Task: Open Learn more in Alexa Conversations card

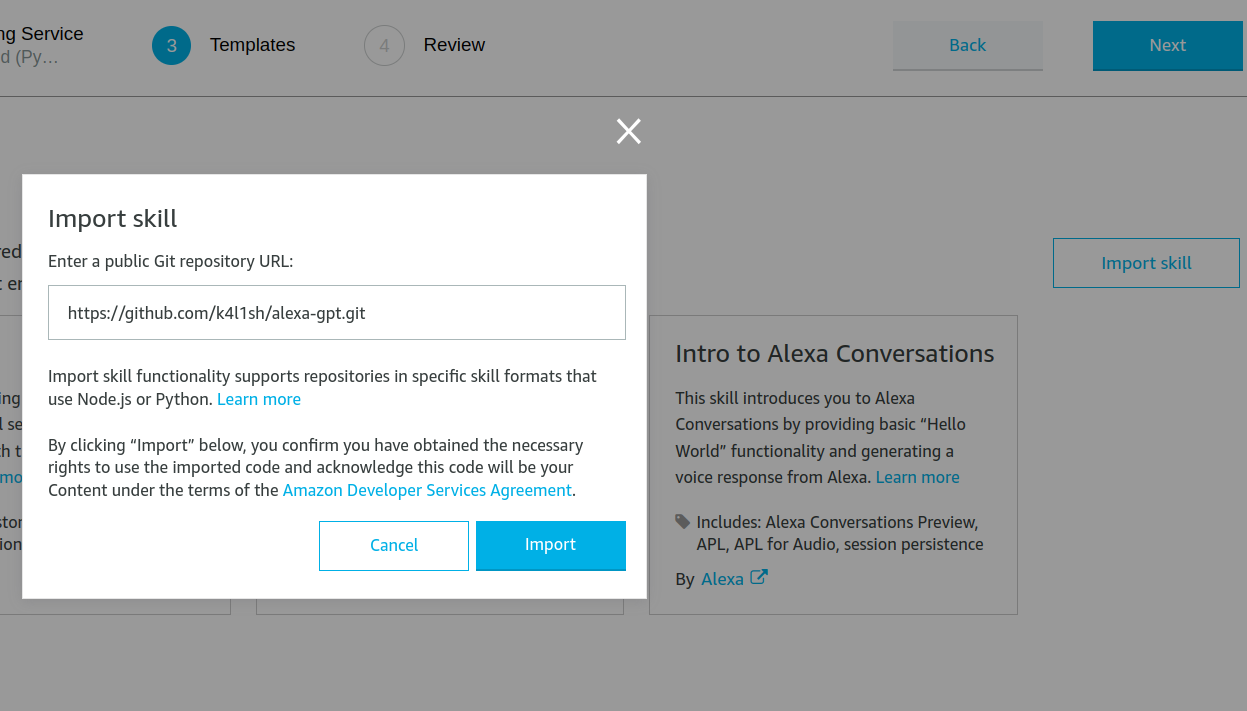Action: pos(917,477)
